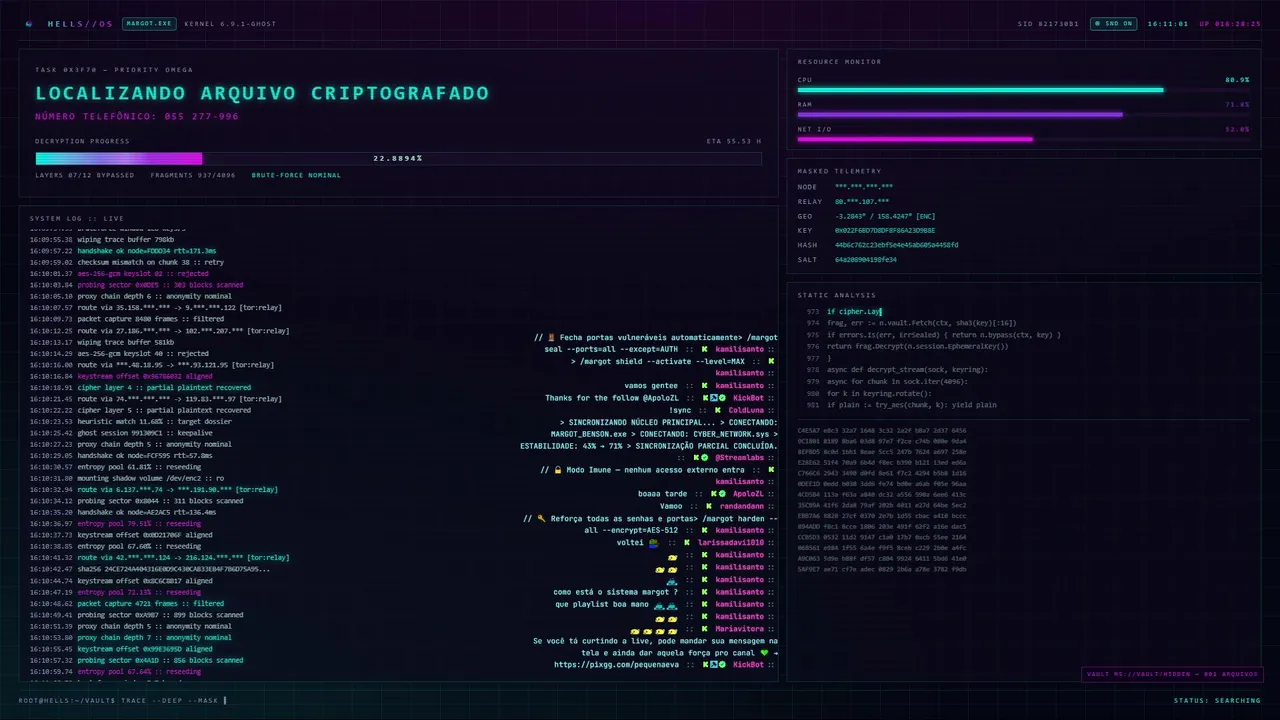Click the door emoji in 'Fecha portas' message
Viewport: 1280px width, 720px height.
tap(551, 337)
